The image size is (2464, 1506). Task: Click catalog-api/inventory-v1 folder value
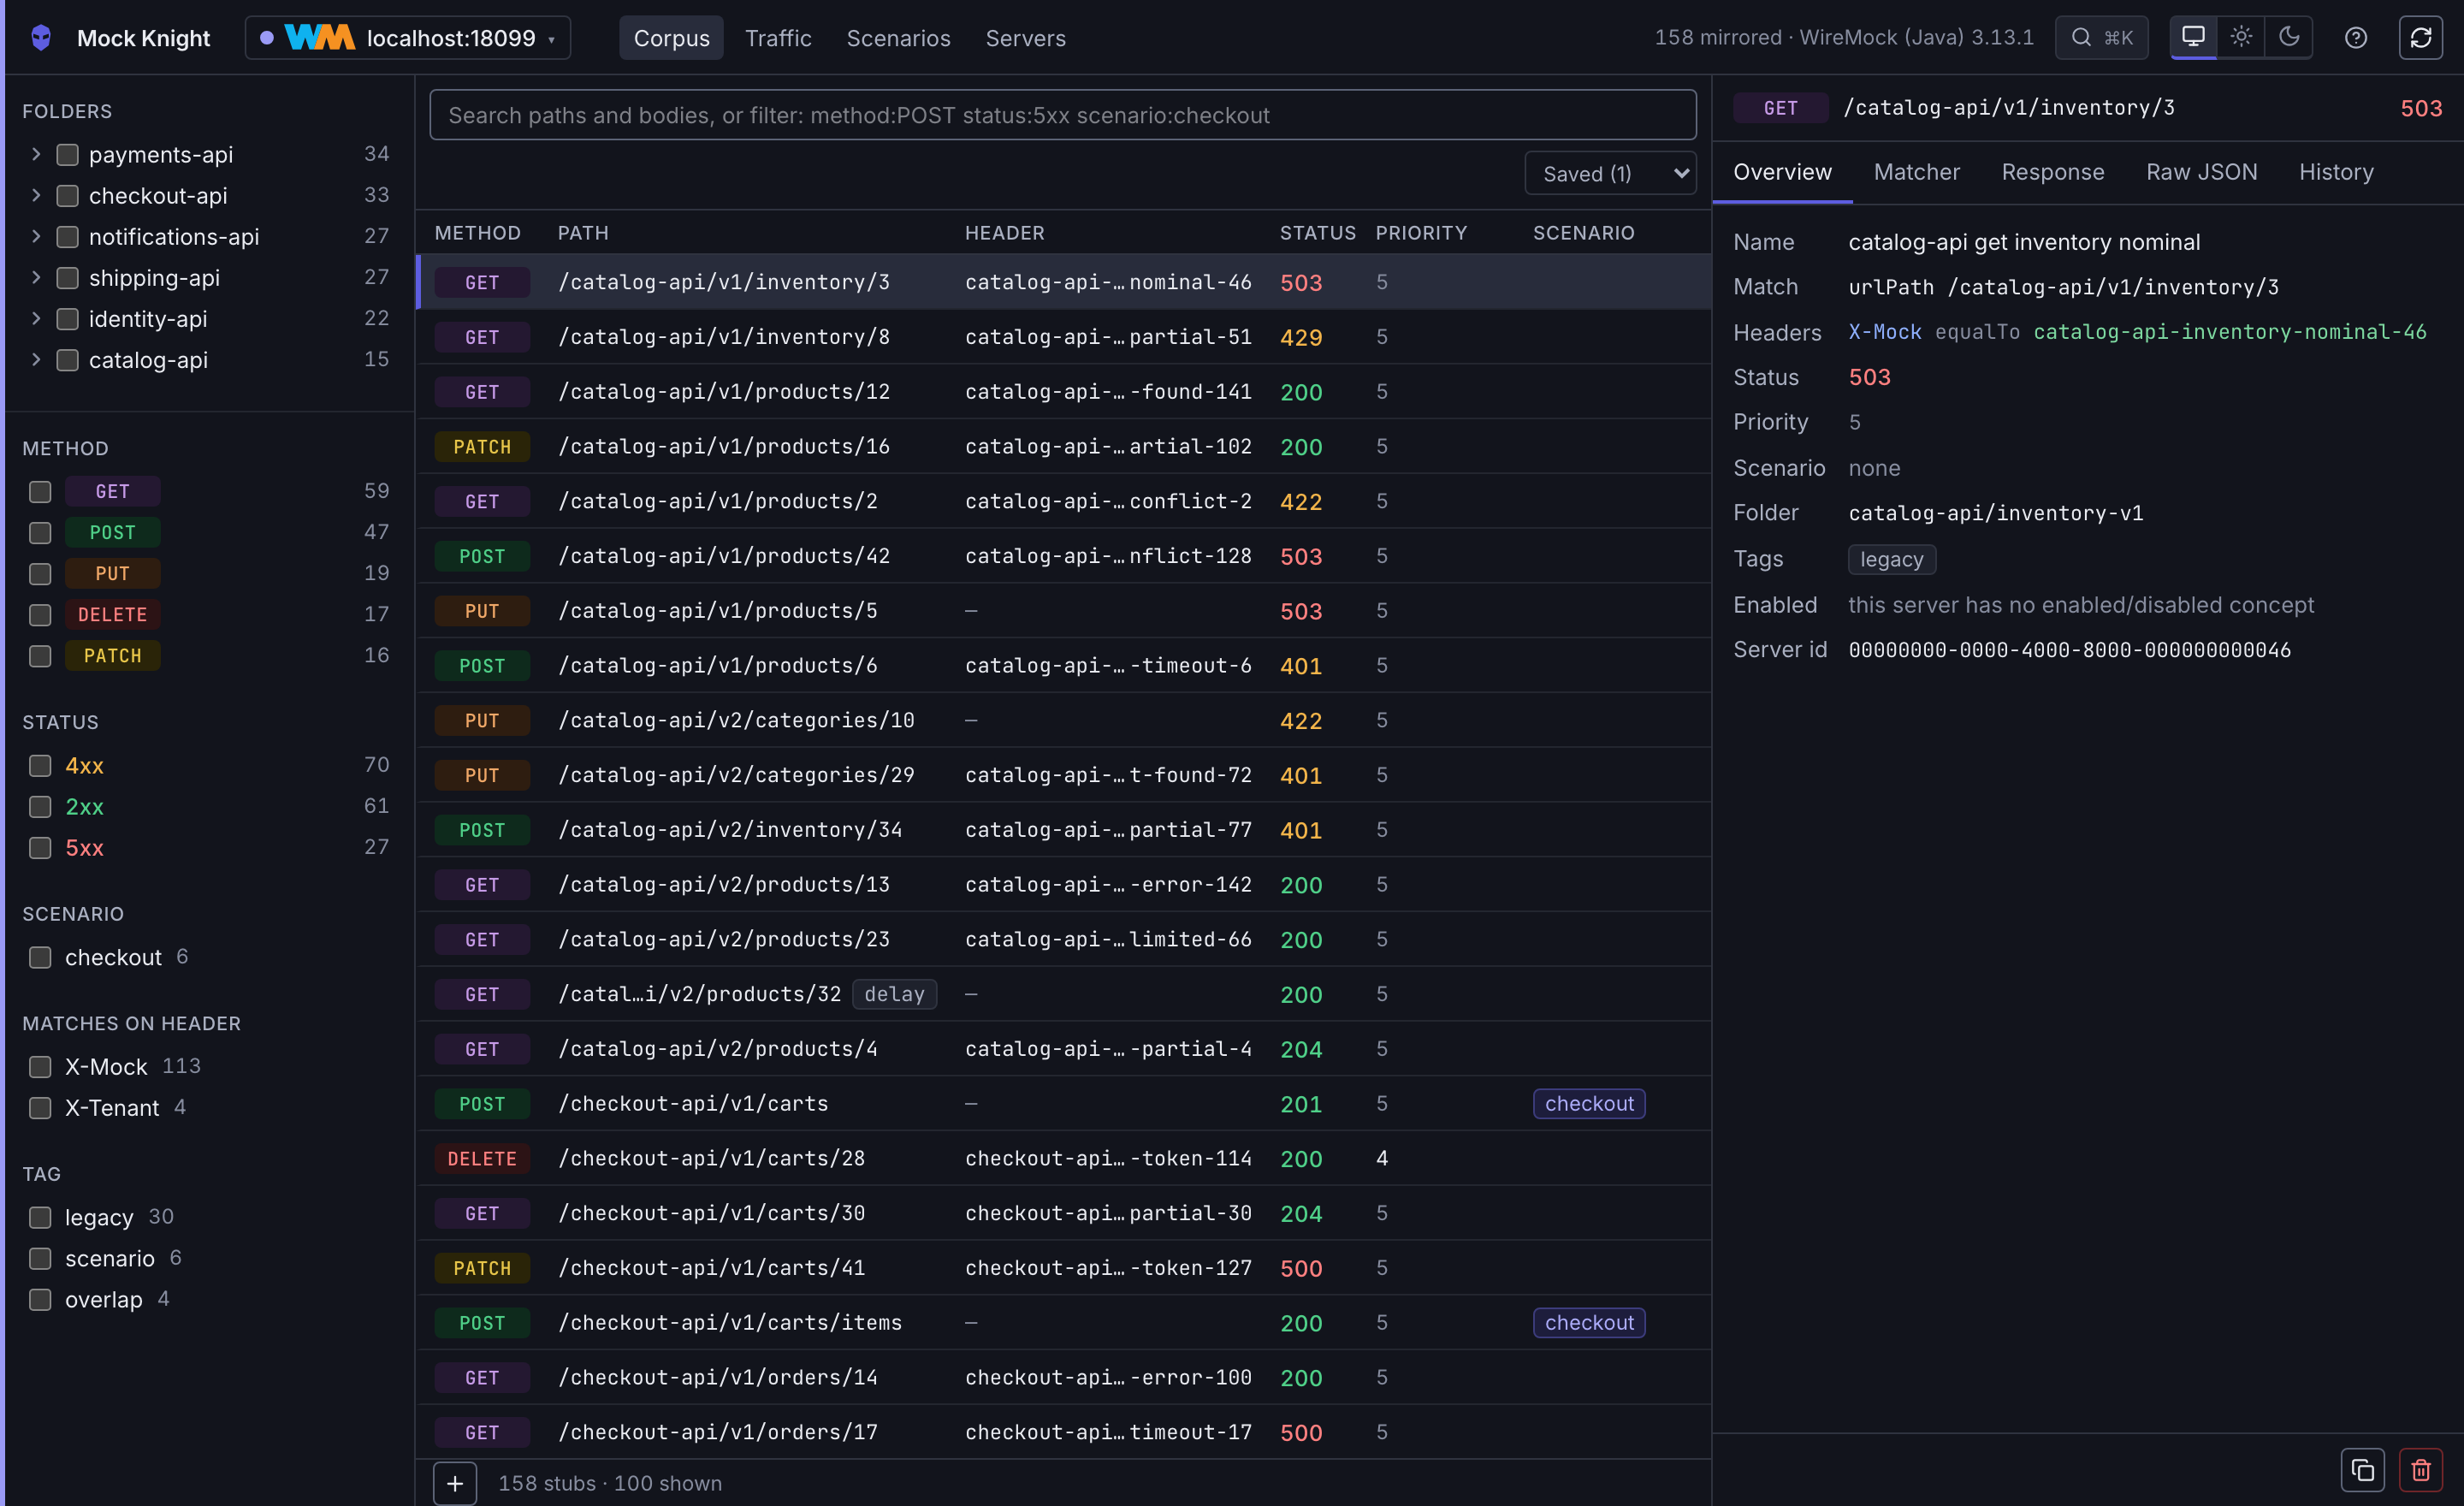click(1995, 513)
